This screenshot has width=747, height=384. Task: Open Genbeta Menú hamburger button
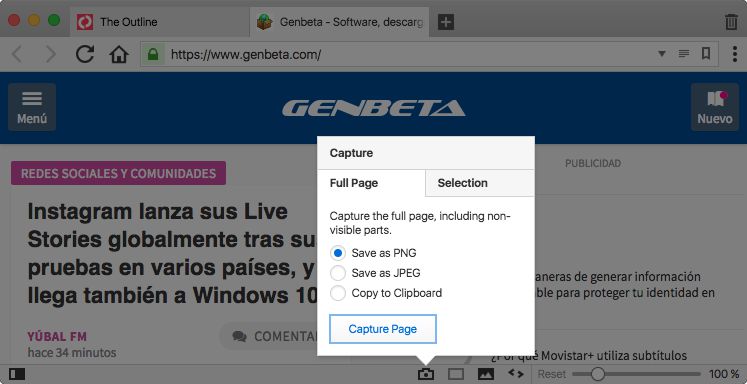click(x=32, y=107)
